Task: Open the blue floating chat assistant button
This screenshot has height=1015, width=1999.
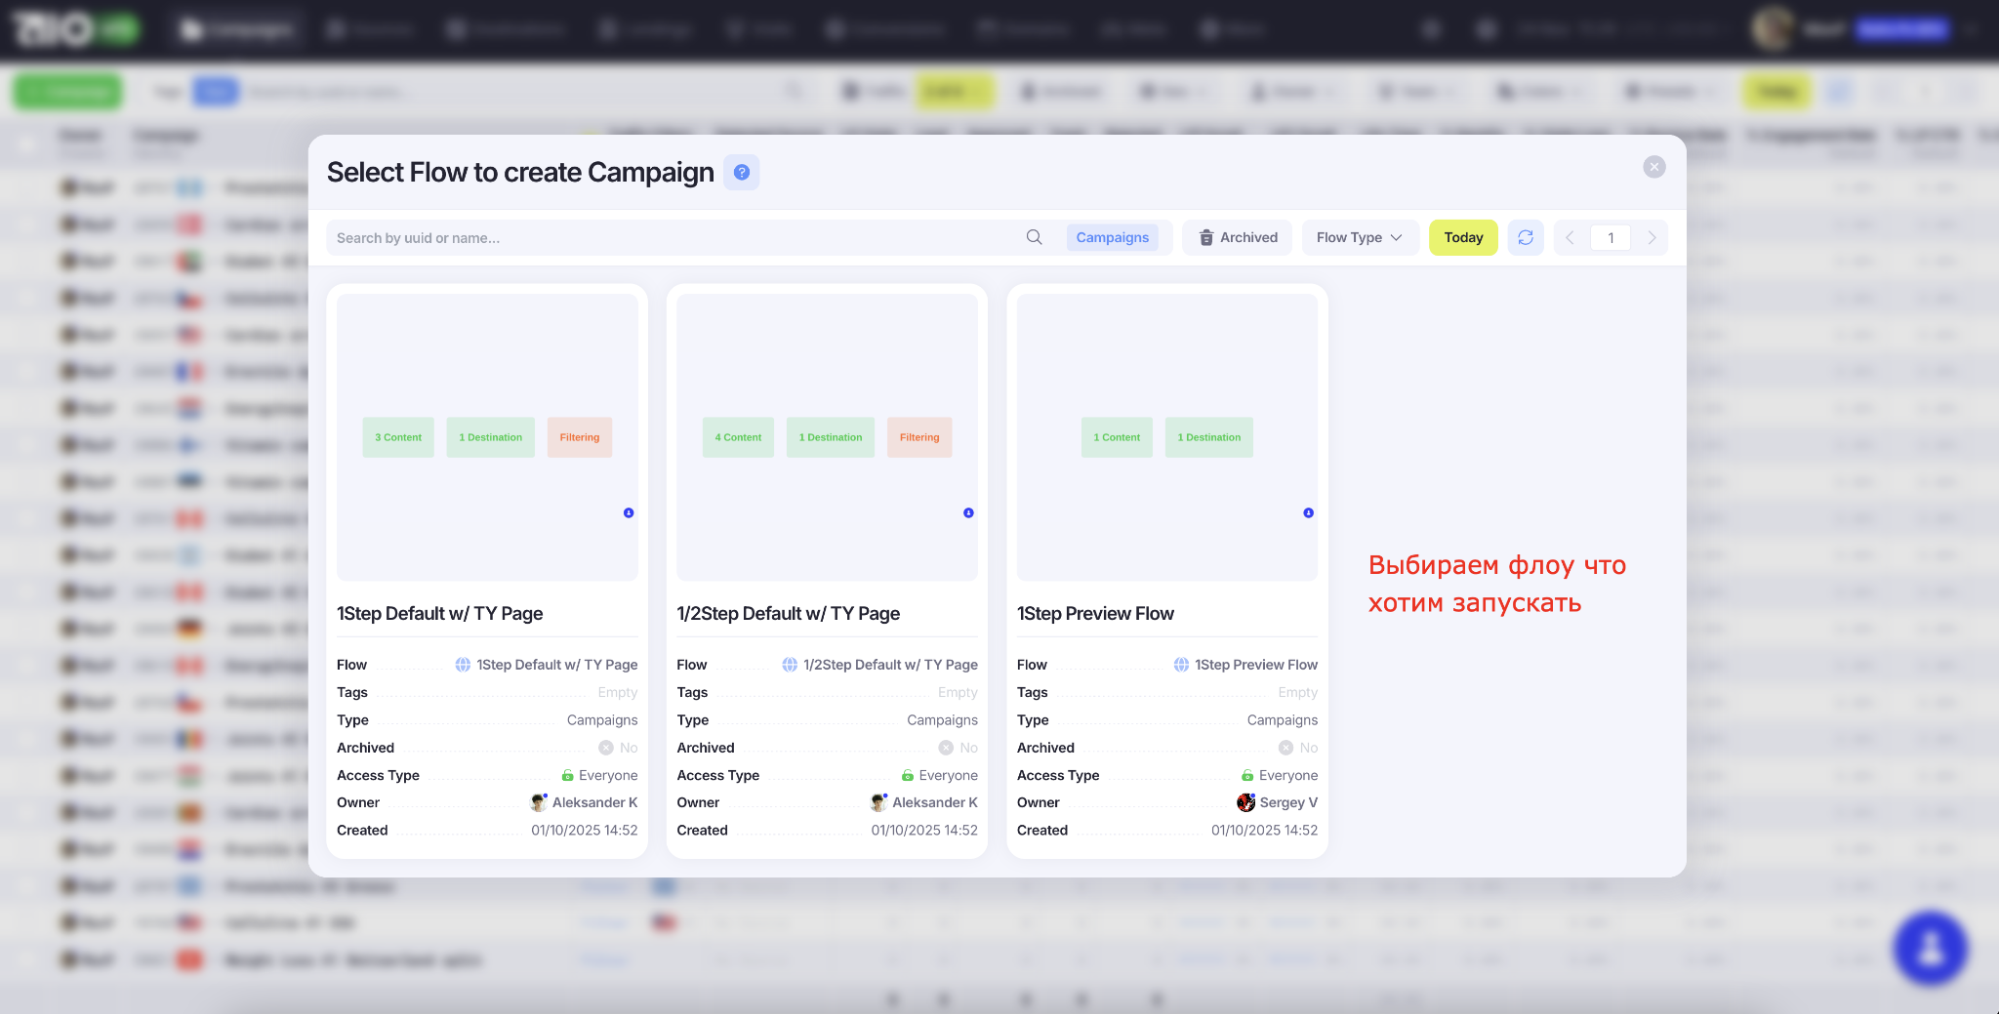Action: pos(1930,947)
